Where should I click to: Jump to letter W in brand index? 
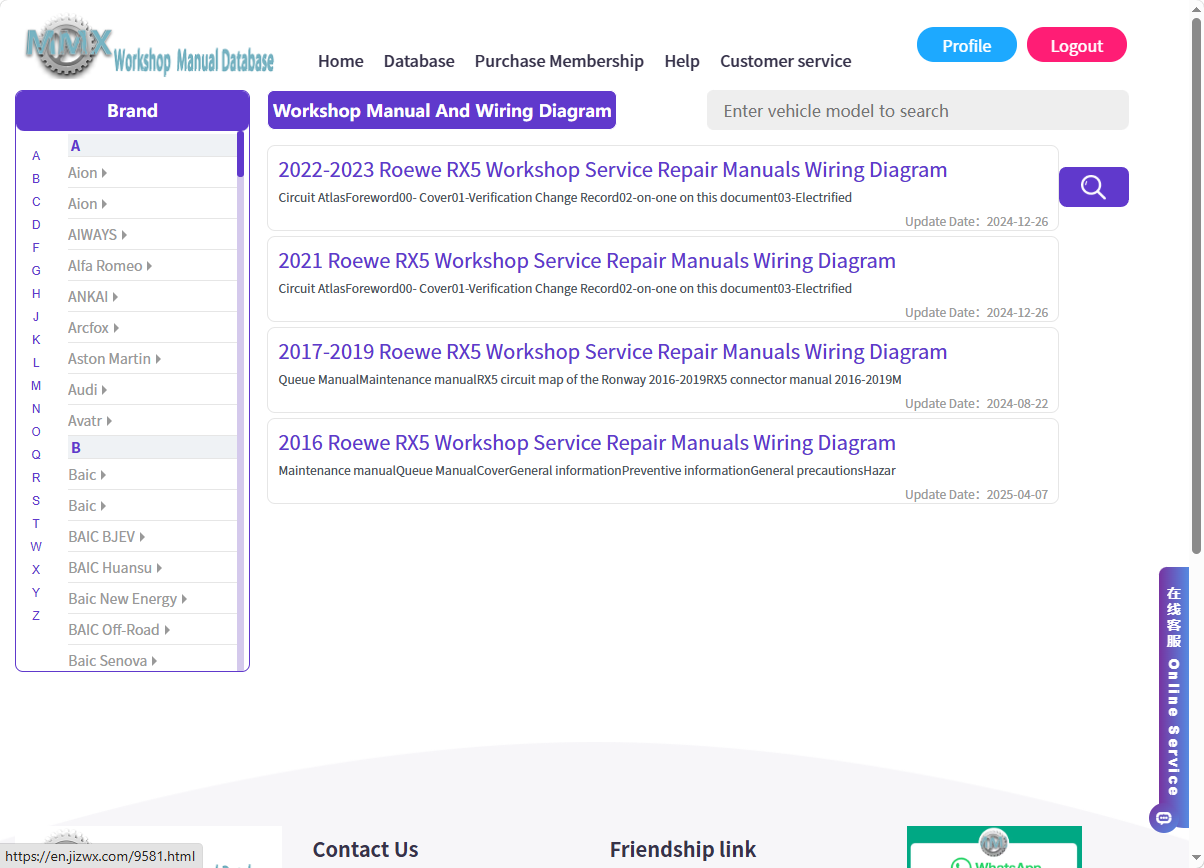tap(36, 547)
